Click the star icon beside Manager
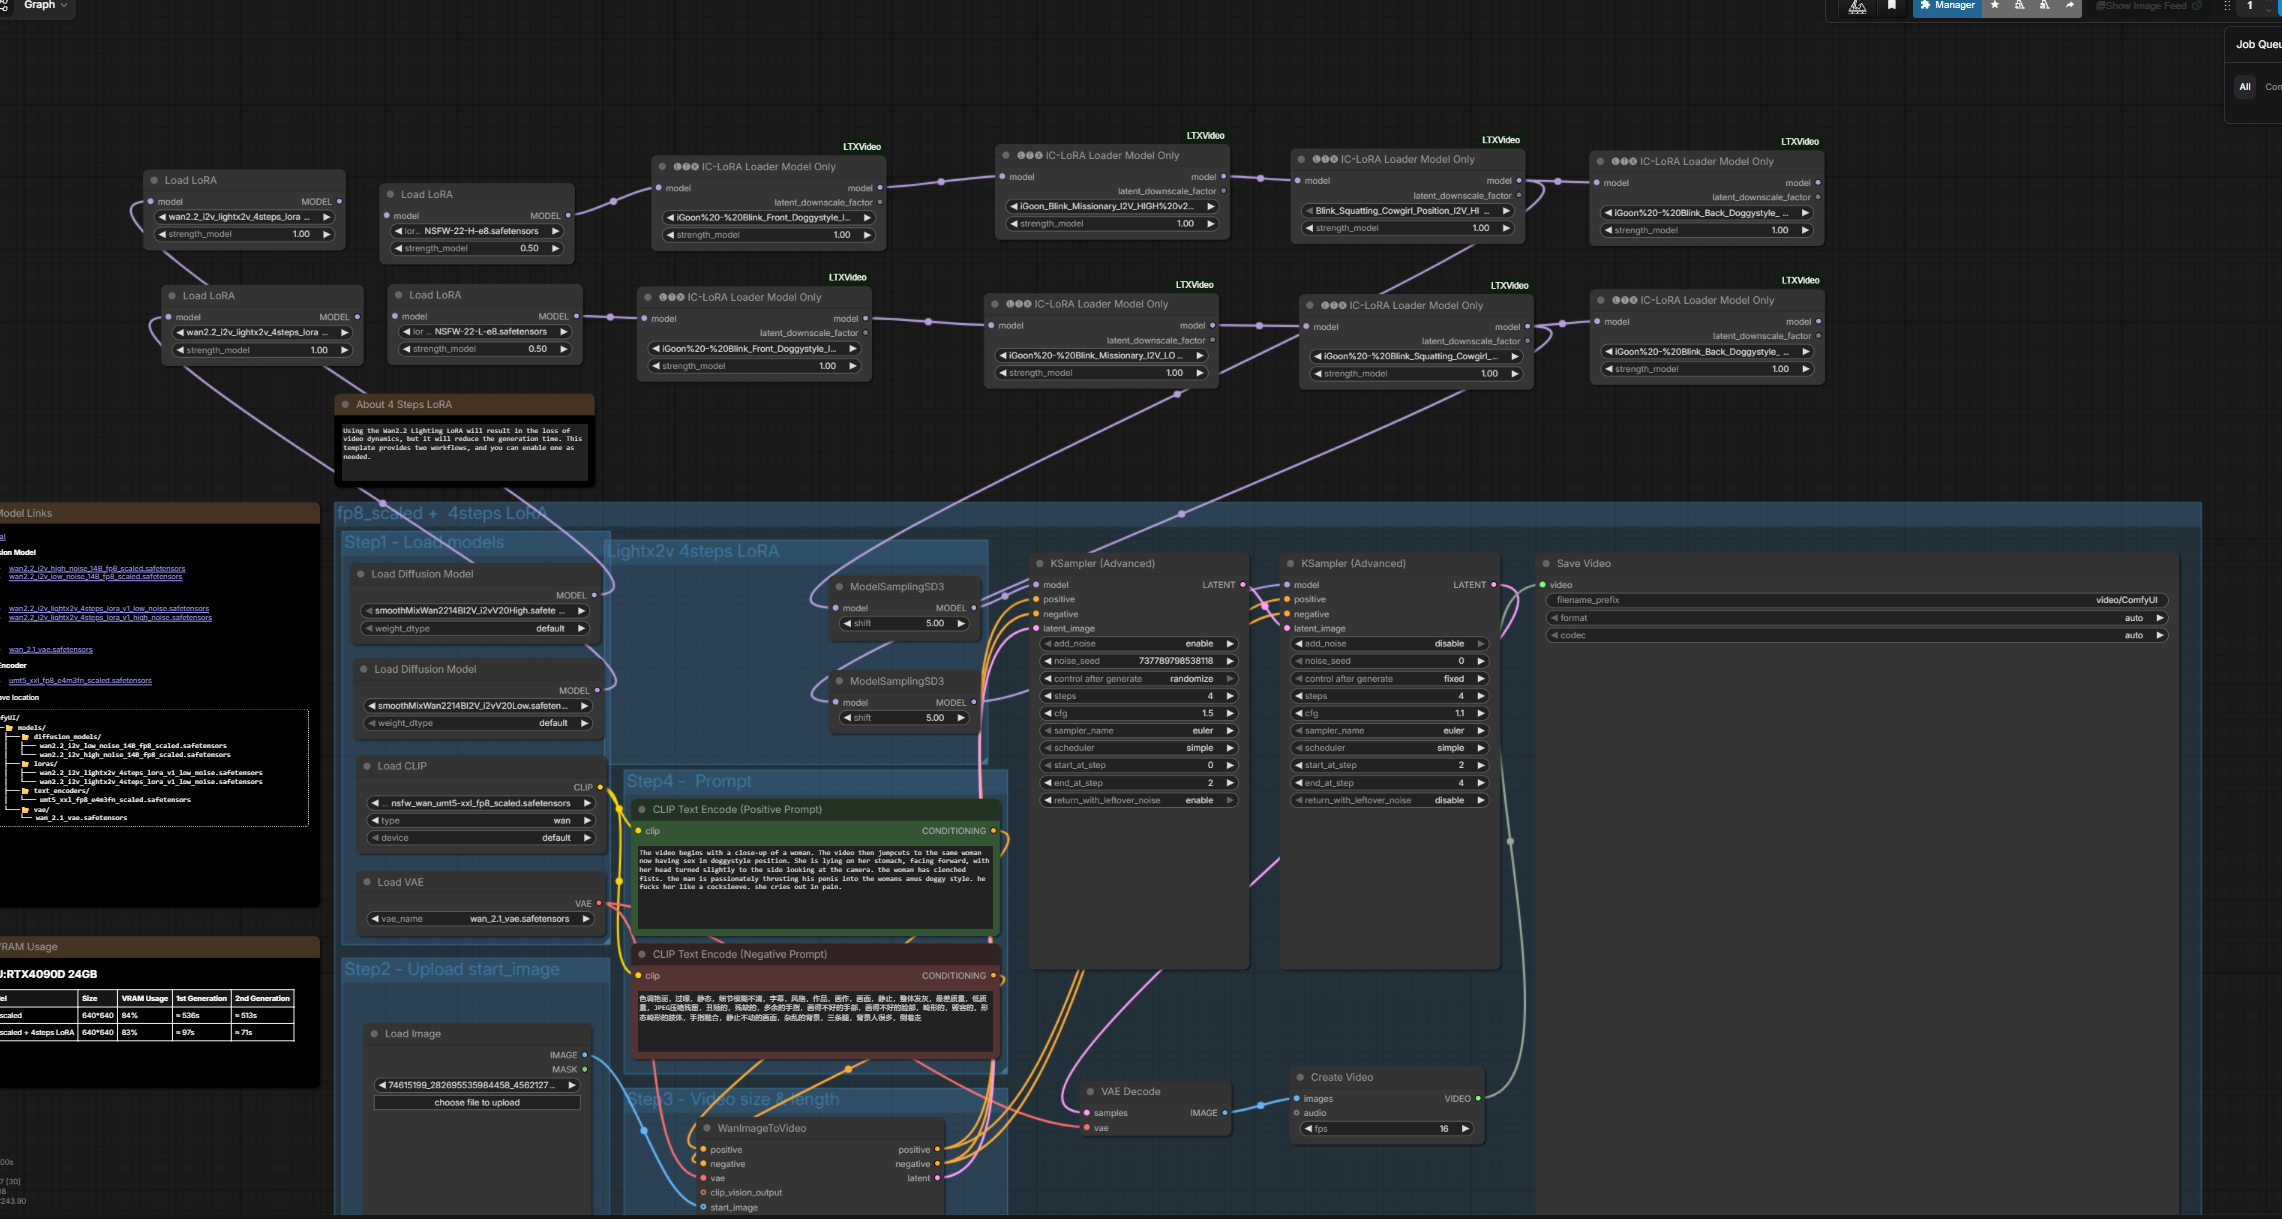 1995,6
